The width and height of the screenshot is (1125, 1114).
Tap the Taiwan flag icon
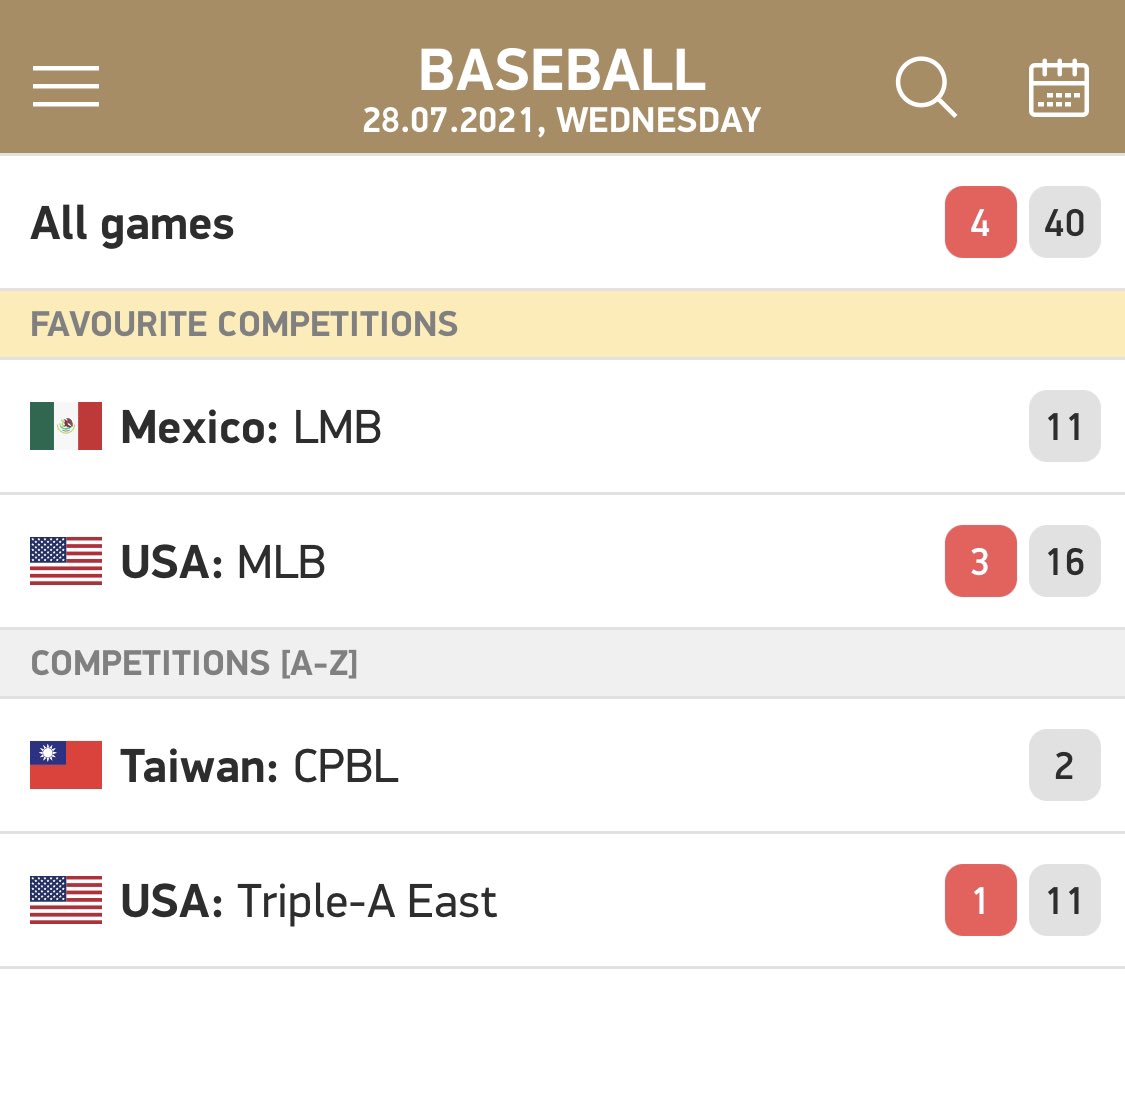pyautogui.click(x=66, y=766)
